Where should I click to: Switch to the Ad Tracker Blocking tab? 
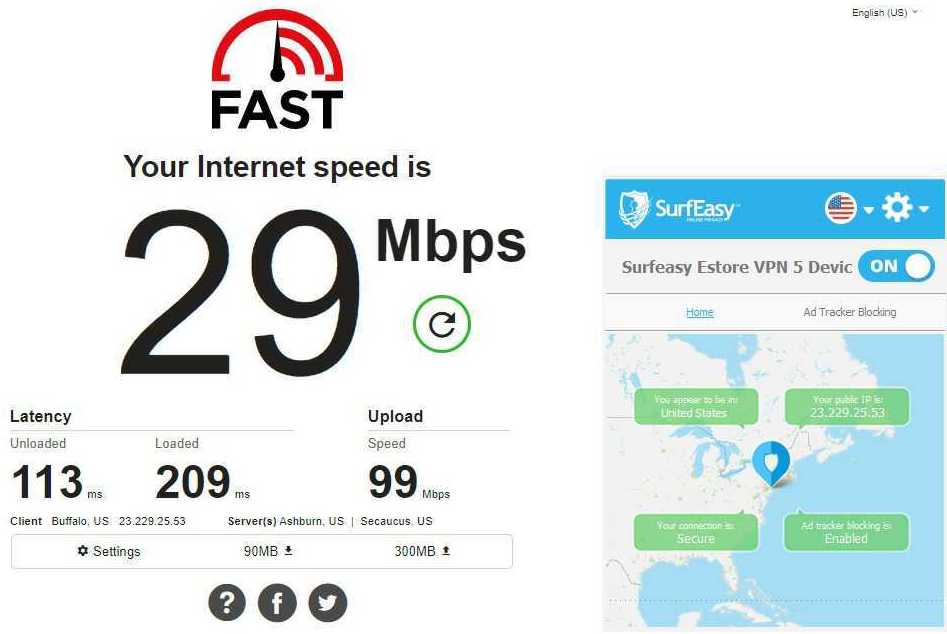point(850,312)
